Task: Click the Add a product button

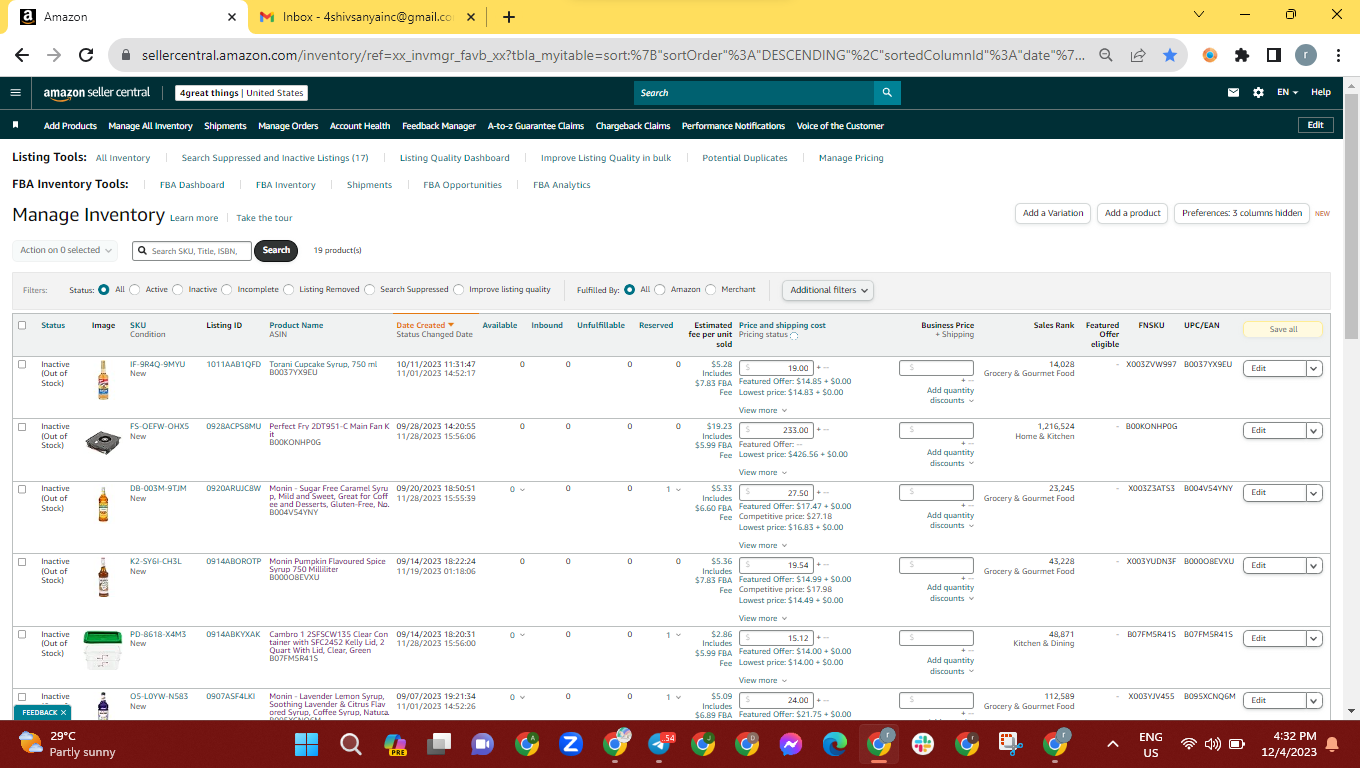Action: [1133, 213]
